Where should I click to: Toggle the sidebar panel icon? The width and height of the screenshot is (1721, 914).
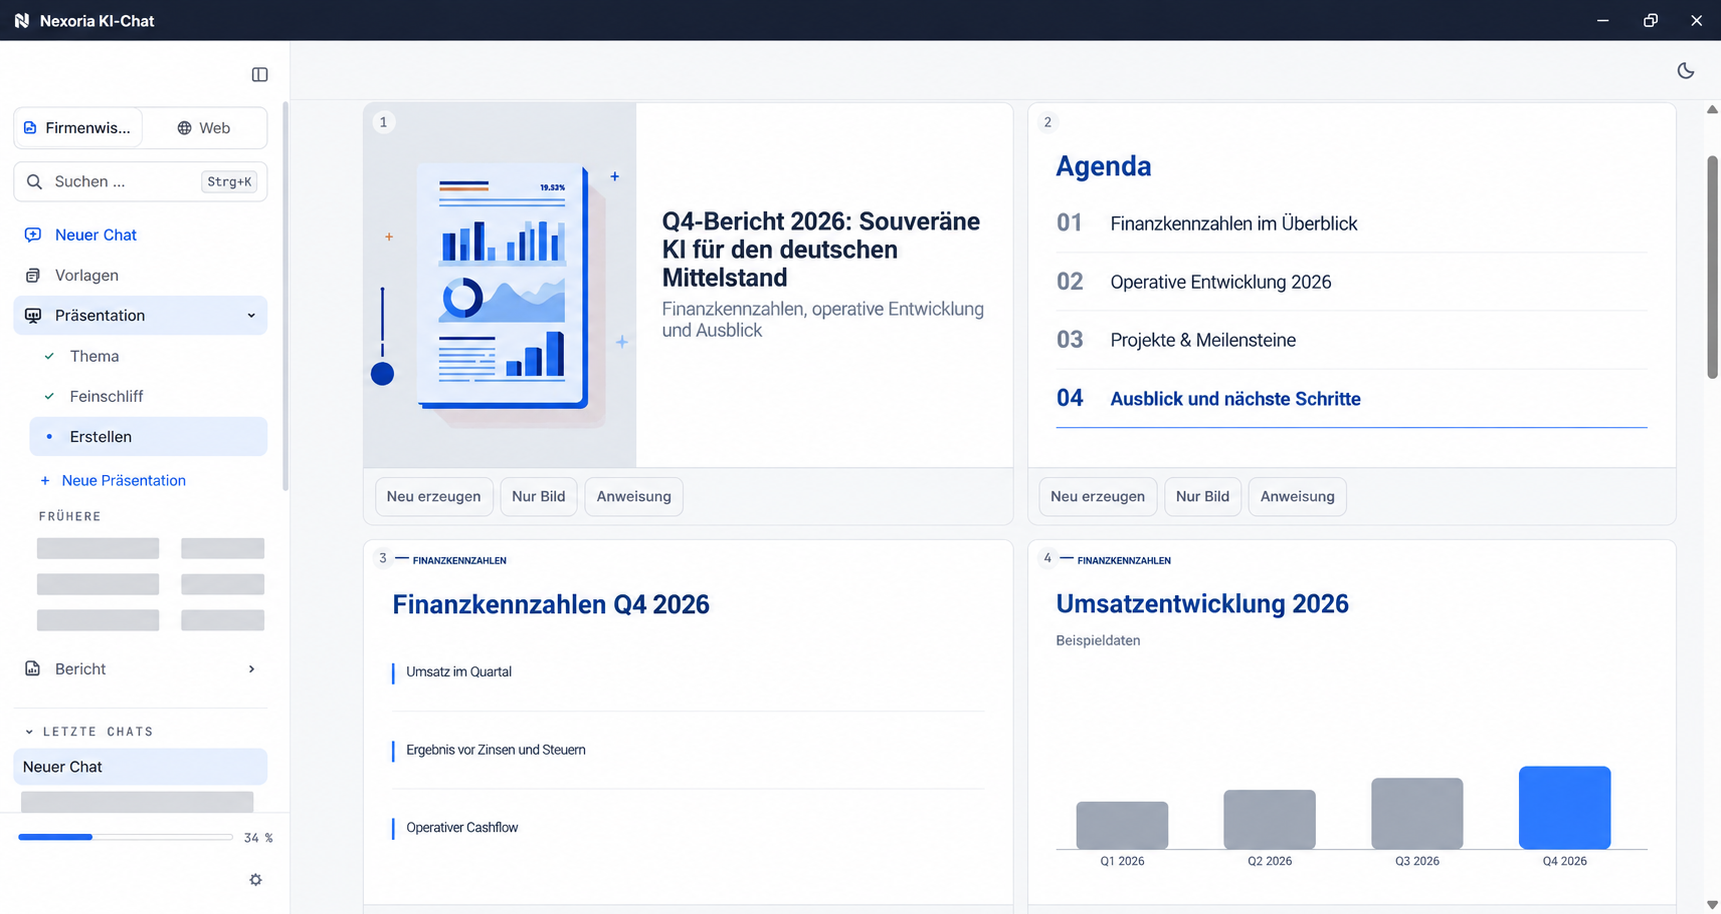pyautogui.click(x=260, y=74)
